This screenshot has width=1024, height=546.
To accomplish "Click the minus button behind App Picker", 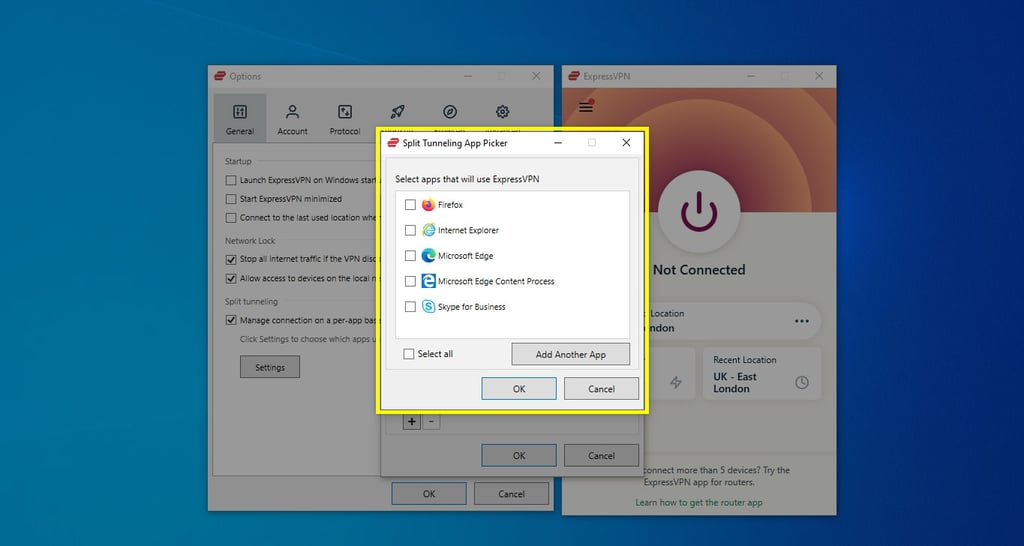I will point(431,422).
